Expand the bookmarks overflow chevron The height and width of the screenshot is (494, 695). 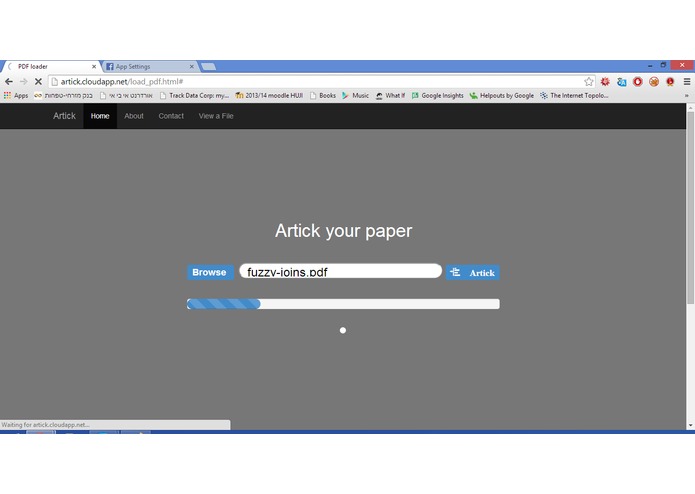(x=687, y=95)
